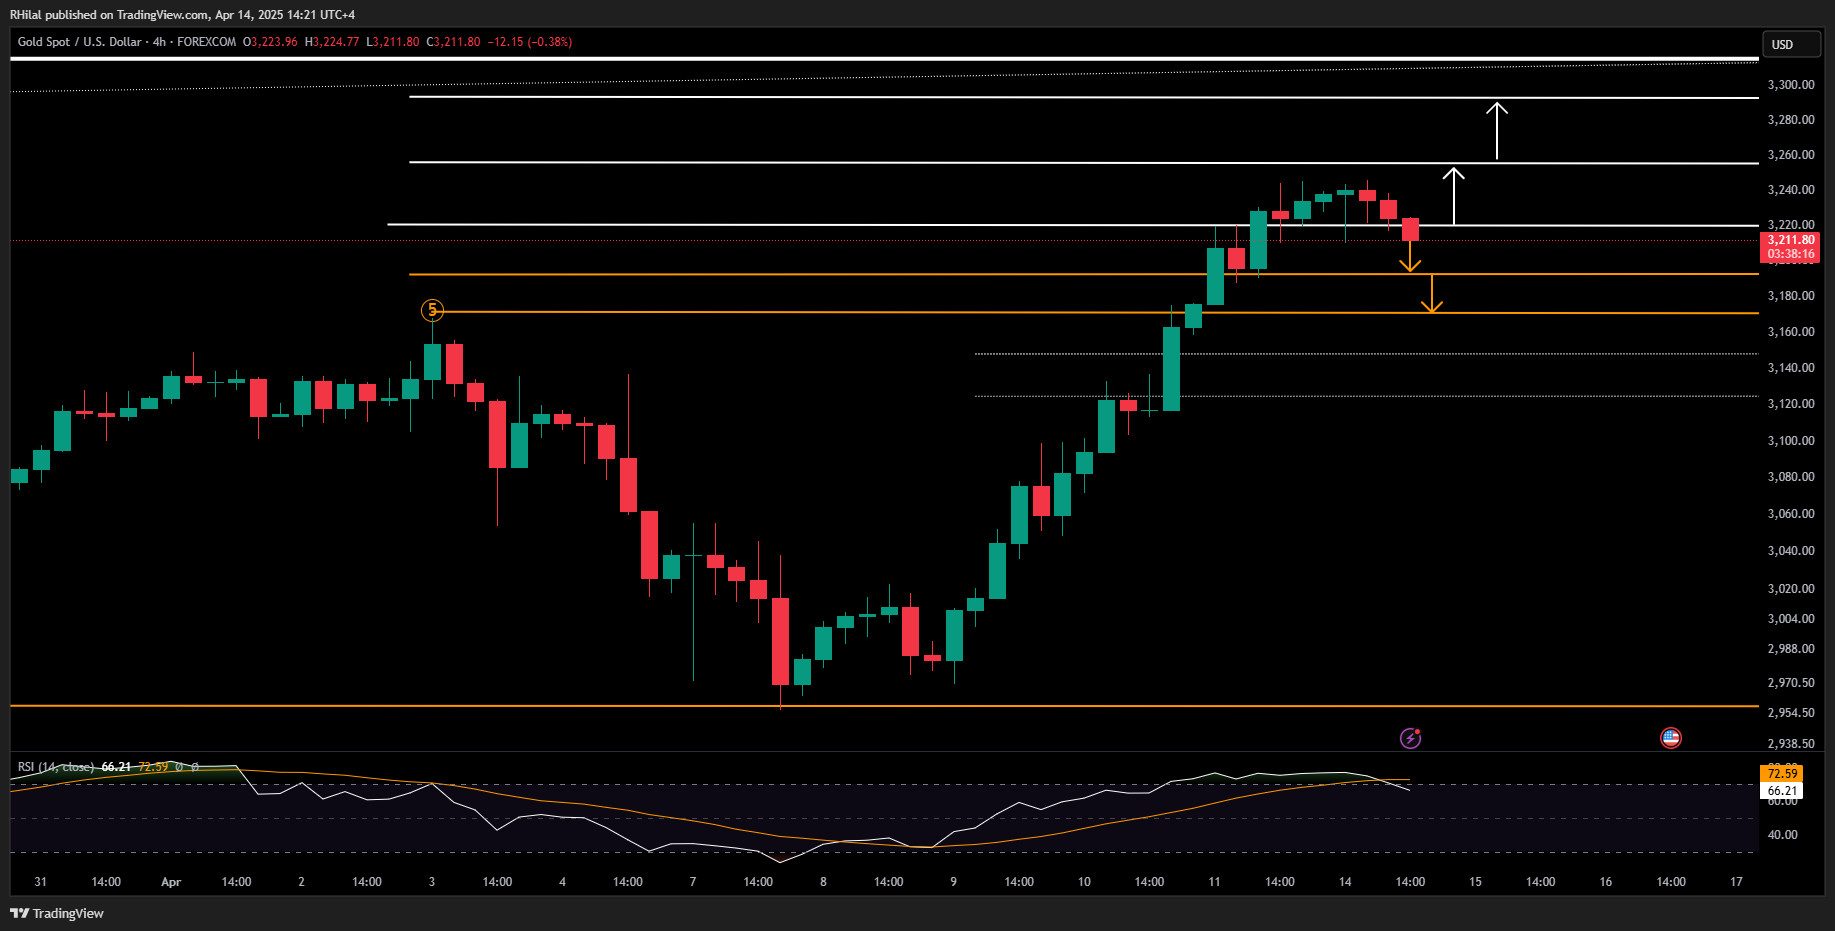The width and height of the screenshot is (1835, 931).
Task: Click the FOREXCOM exchange label
Action: (206, 42)
